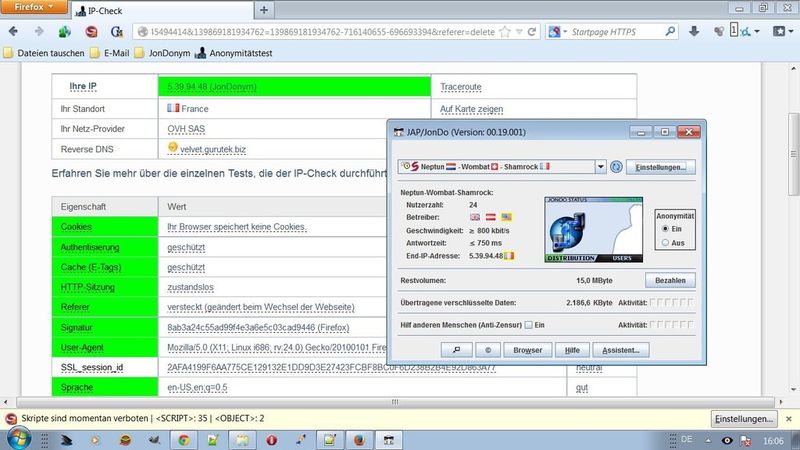This screenshot has height=450, width=800.
Task: Click the magnifier button in JonDo bottom row
Action: tap(456, 350)
